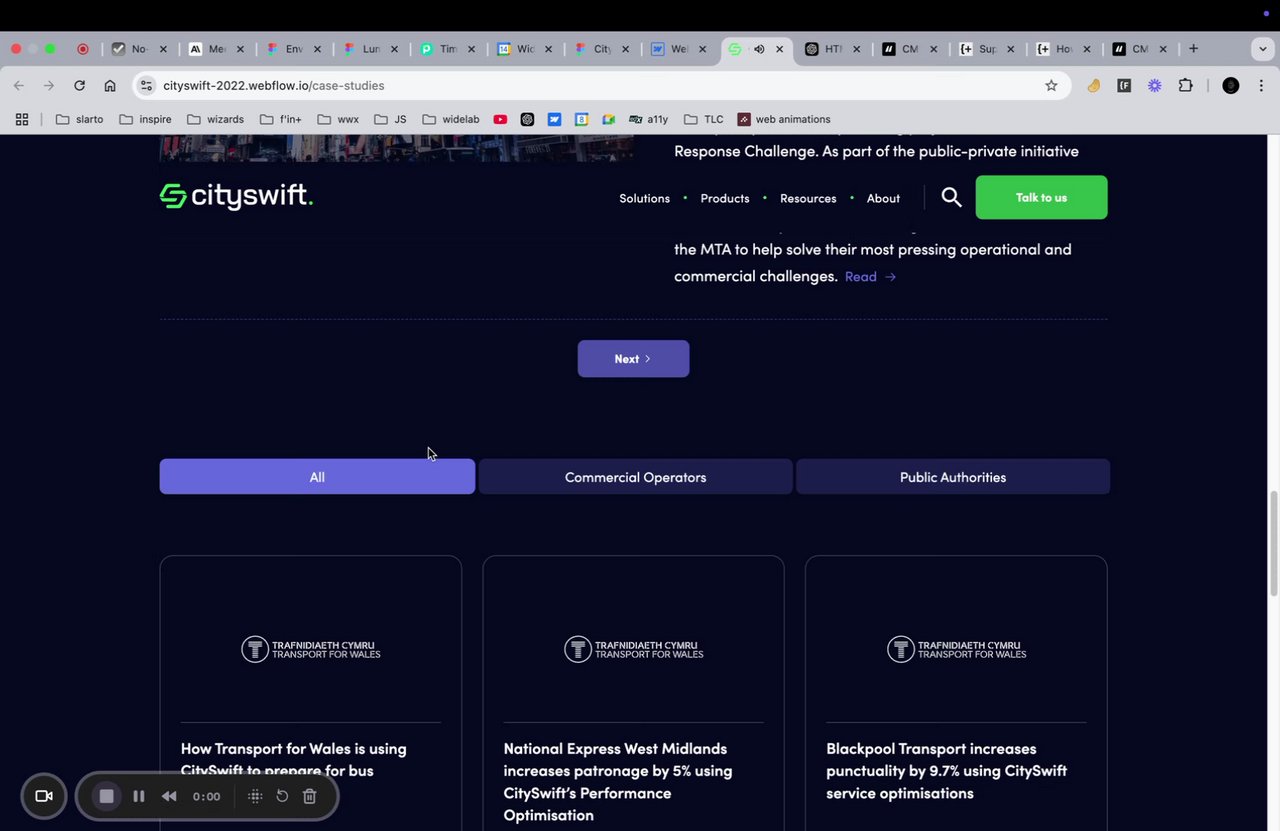Viewport: 1280px width, 831px height.
Task: Open the Solutions nav menu
Action: point(644,198)
